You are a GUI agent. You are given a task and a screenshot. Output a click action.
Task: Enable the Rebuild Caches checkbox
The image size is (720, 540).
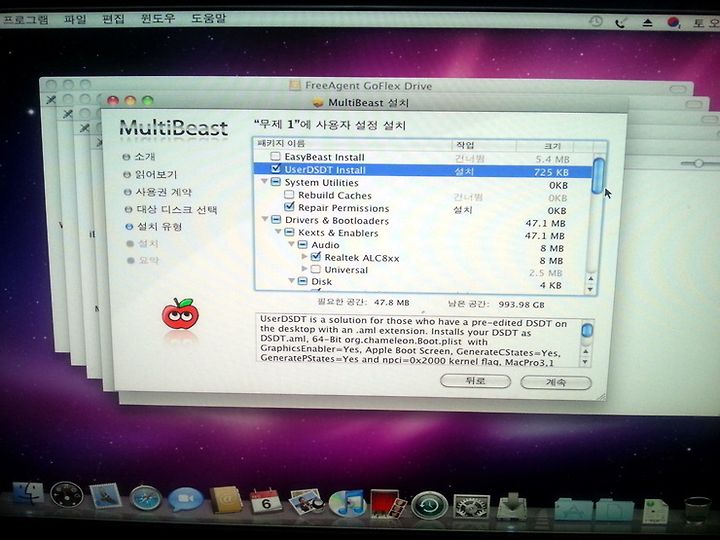pyautogui.click(x=289, y=195)
